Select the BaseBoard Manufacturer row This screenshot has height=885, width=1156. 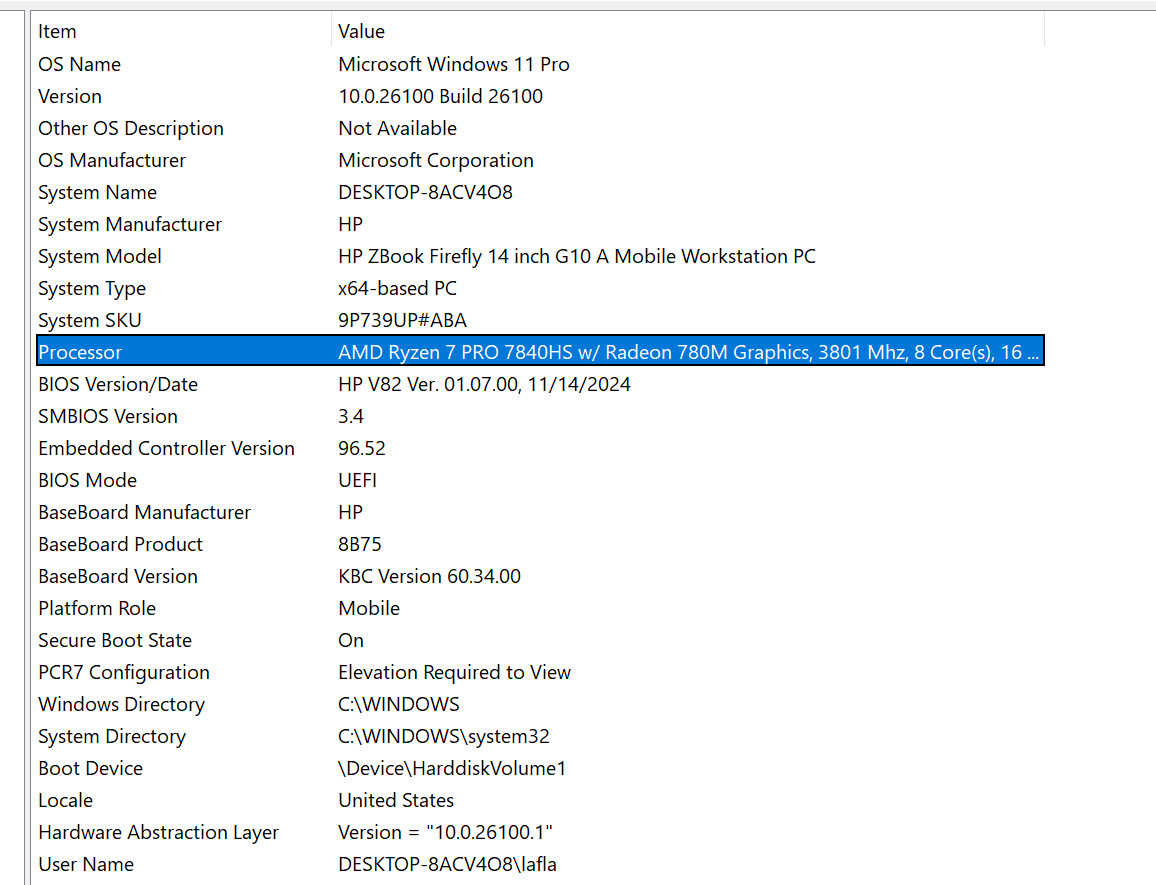tap(540, 513)
